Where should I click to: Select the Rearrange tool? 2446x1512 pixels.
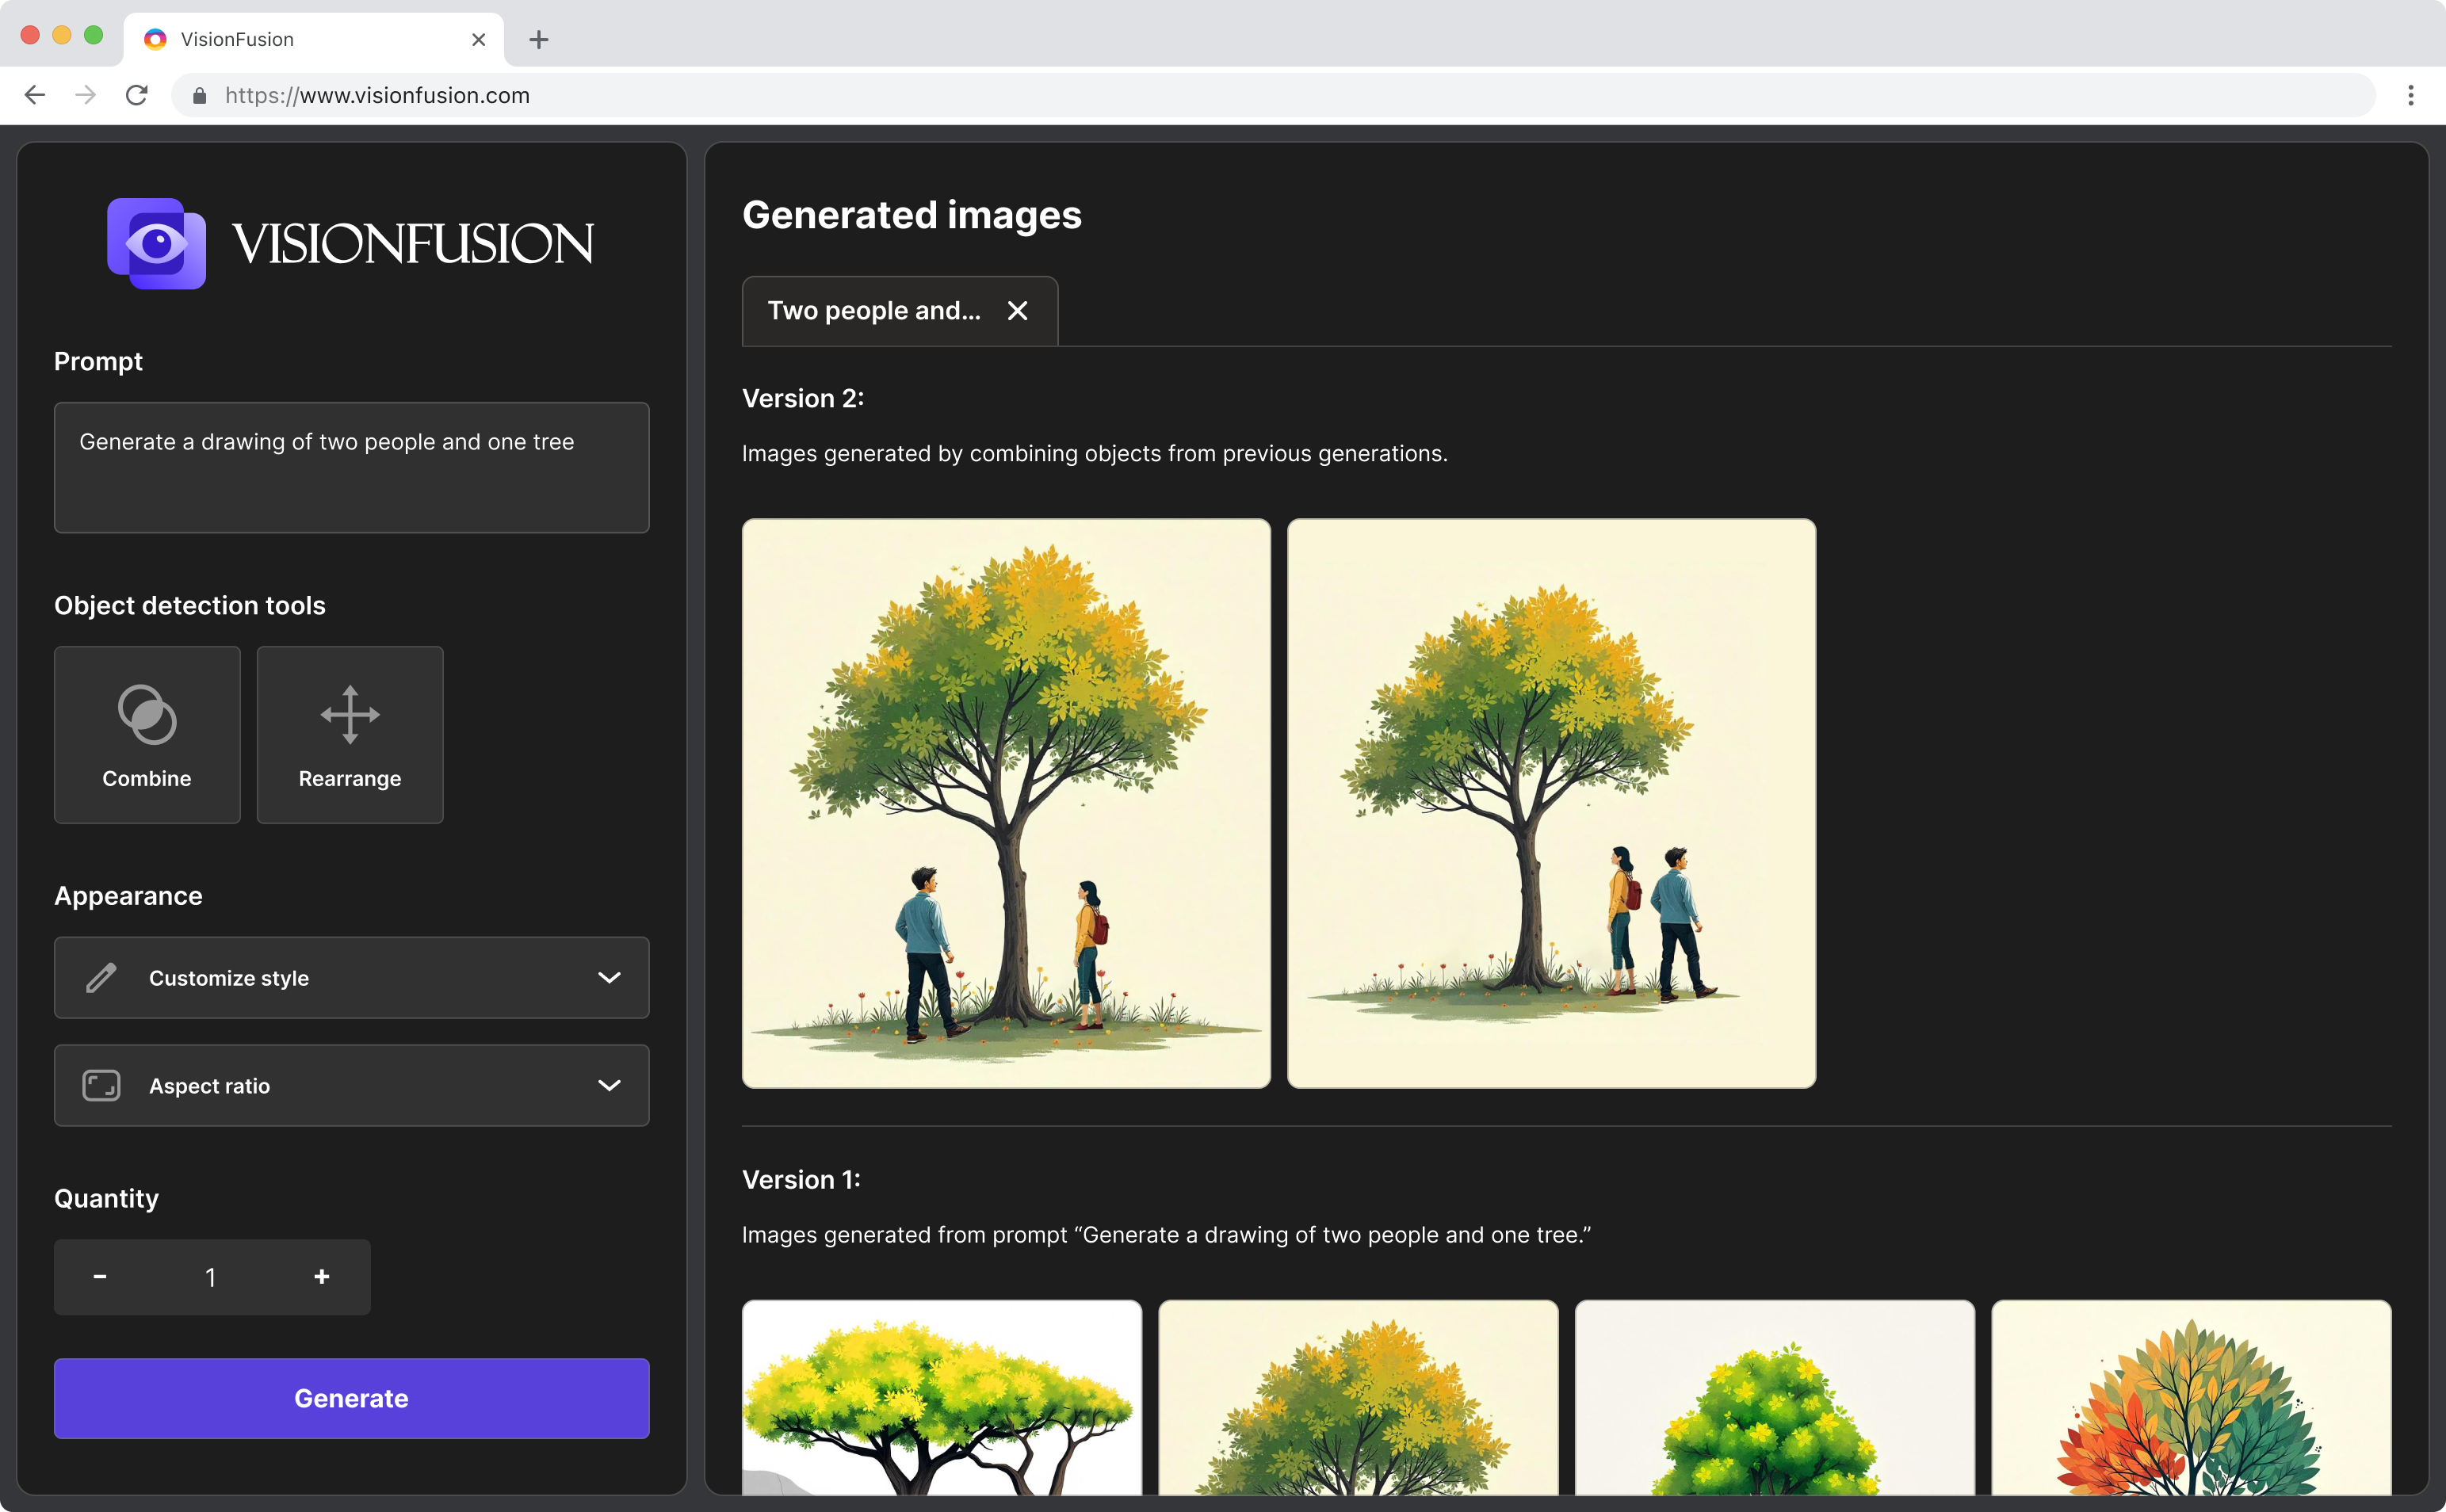tap(349, 734)
